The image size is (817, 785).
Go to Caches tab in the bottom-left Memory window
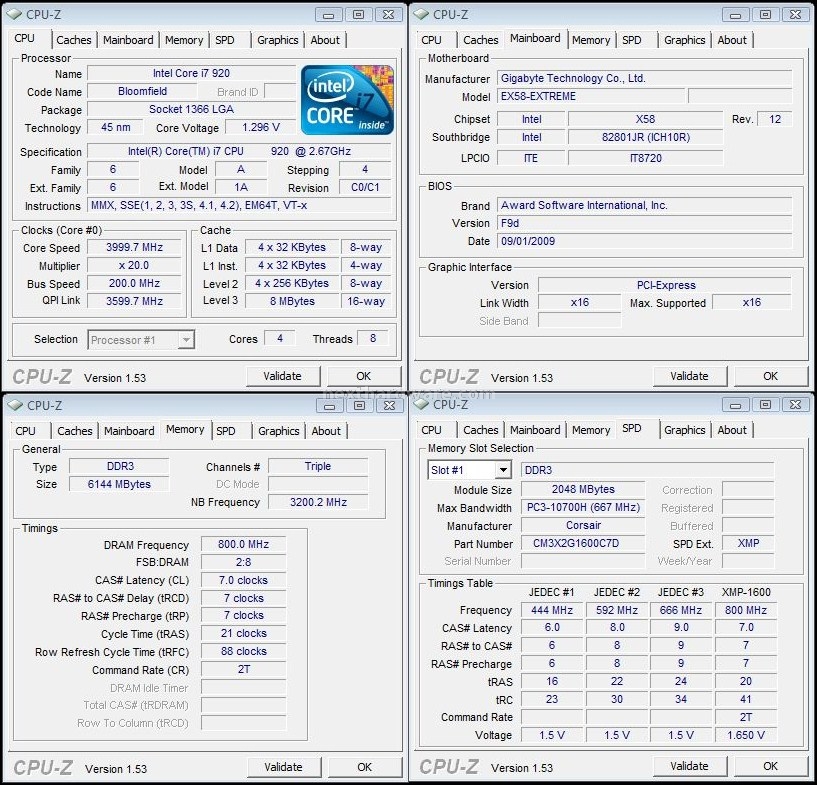coord(75,431)
